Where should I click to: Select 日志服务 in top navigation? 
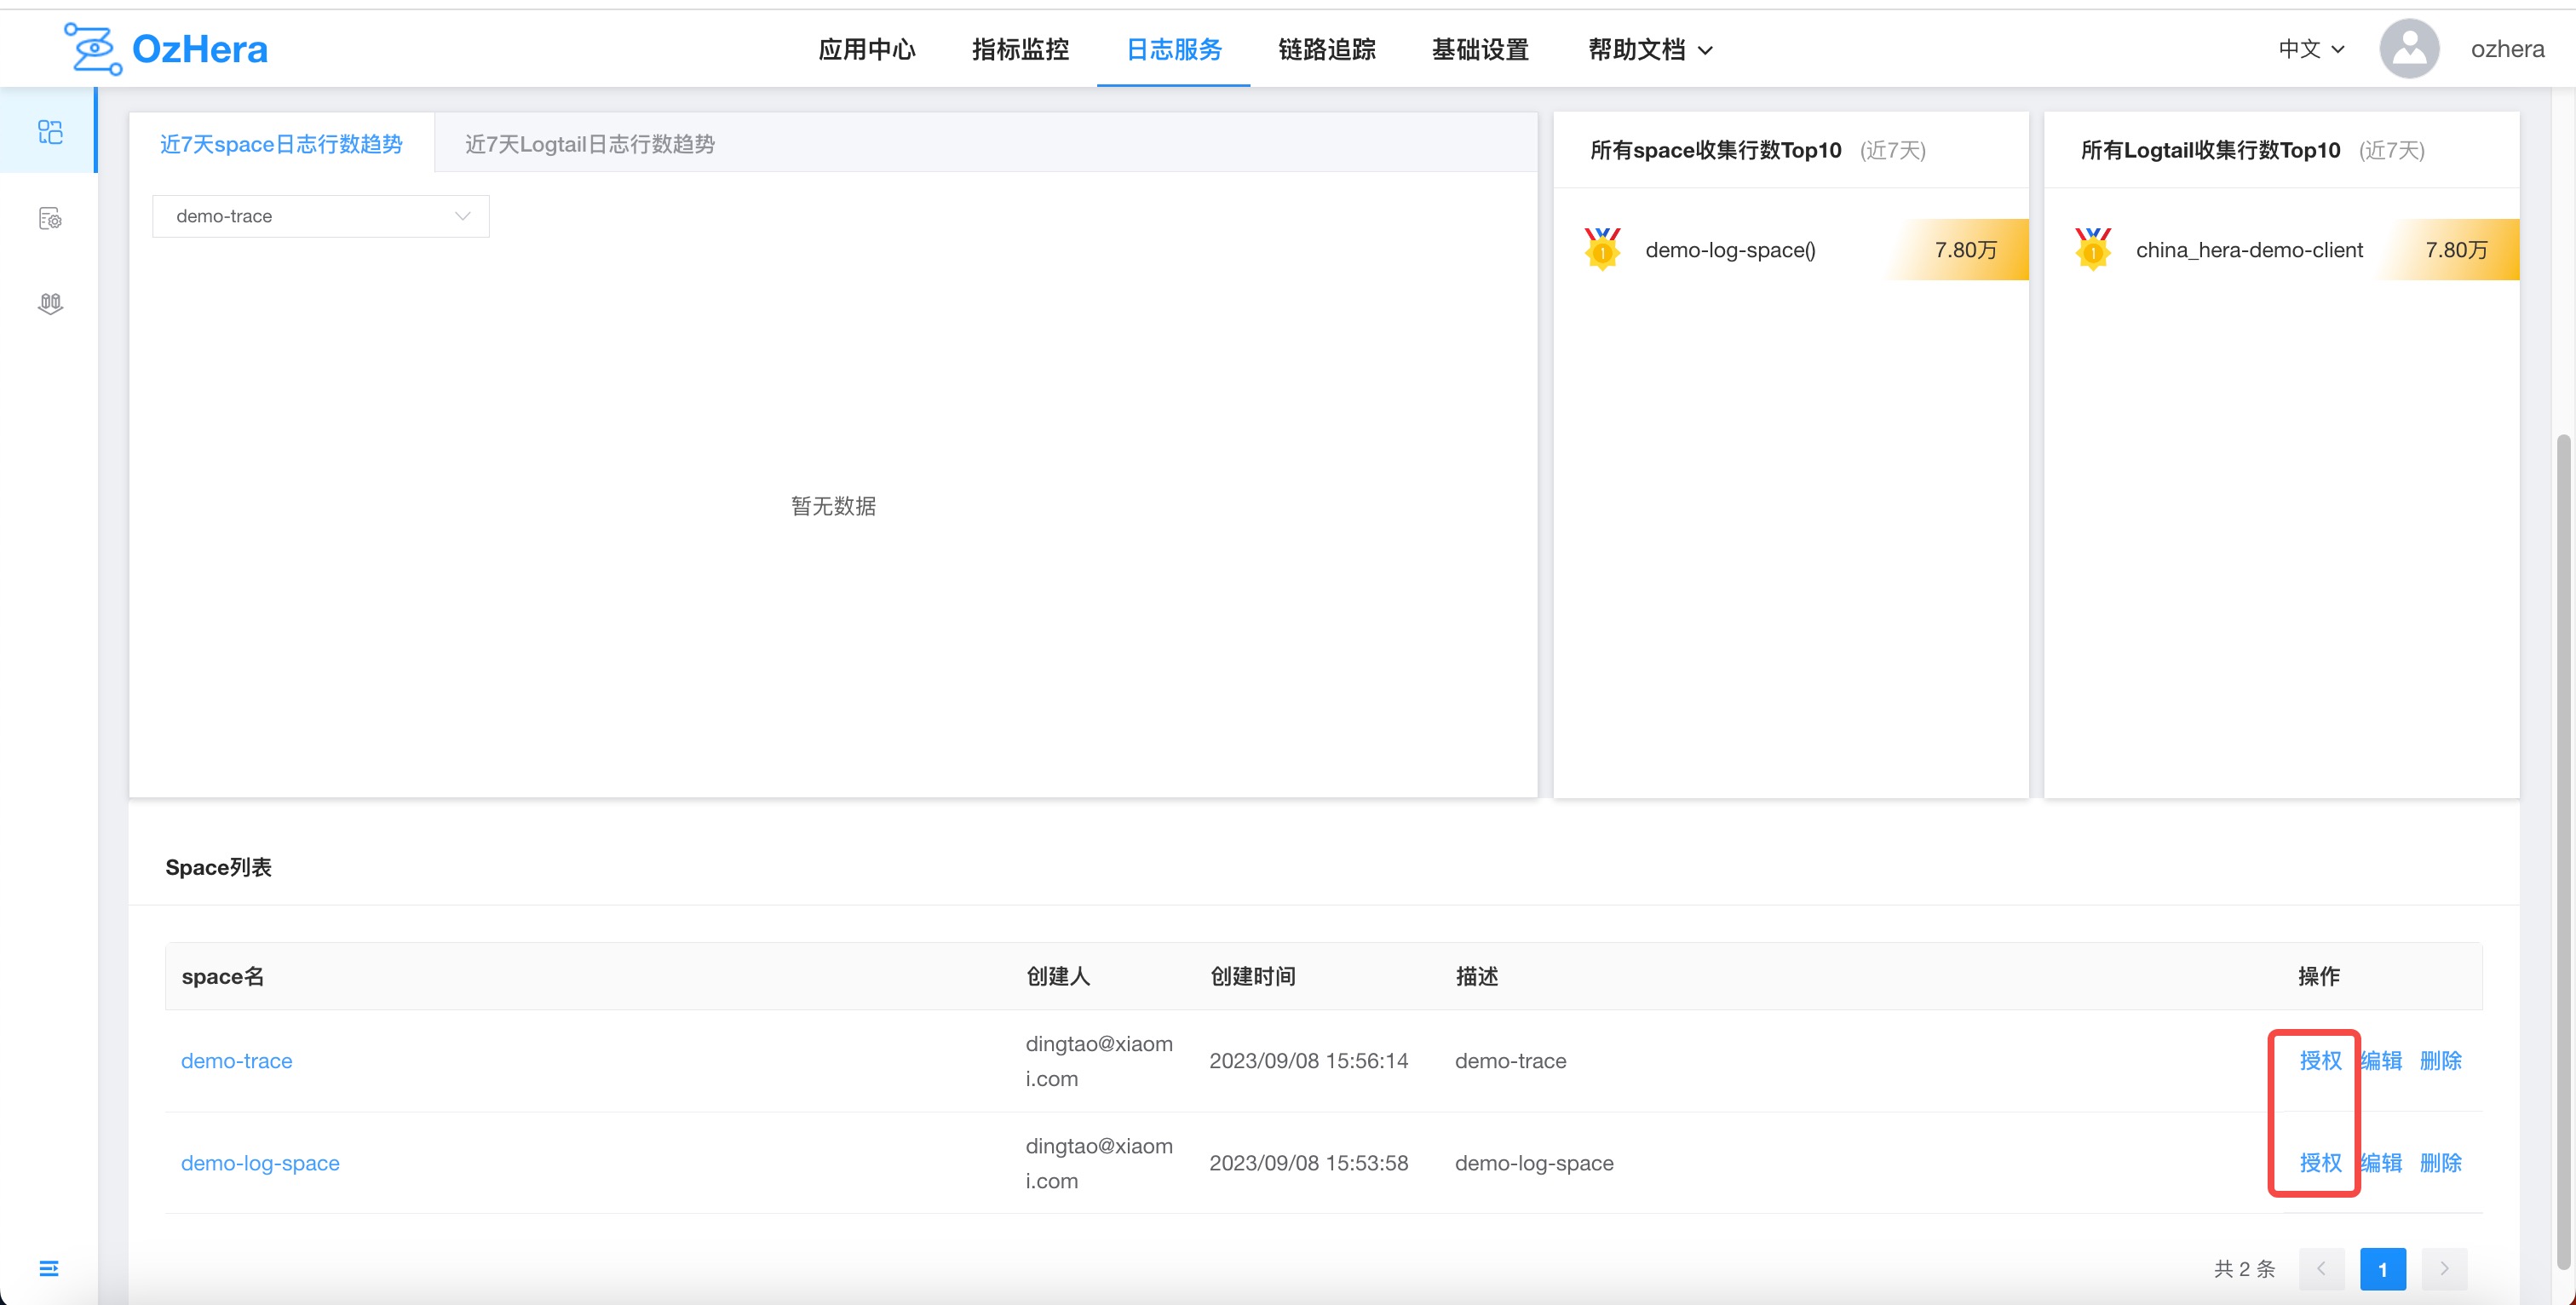(1174, 50)
